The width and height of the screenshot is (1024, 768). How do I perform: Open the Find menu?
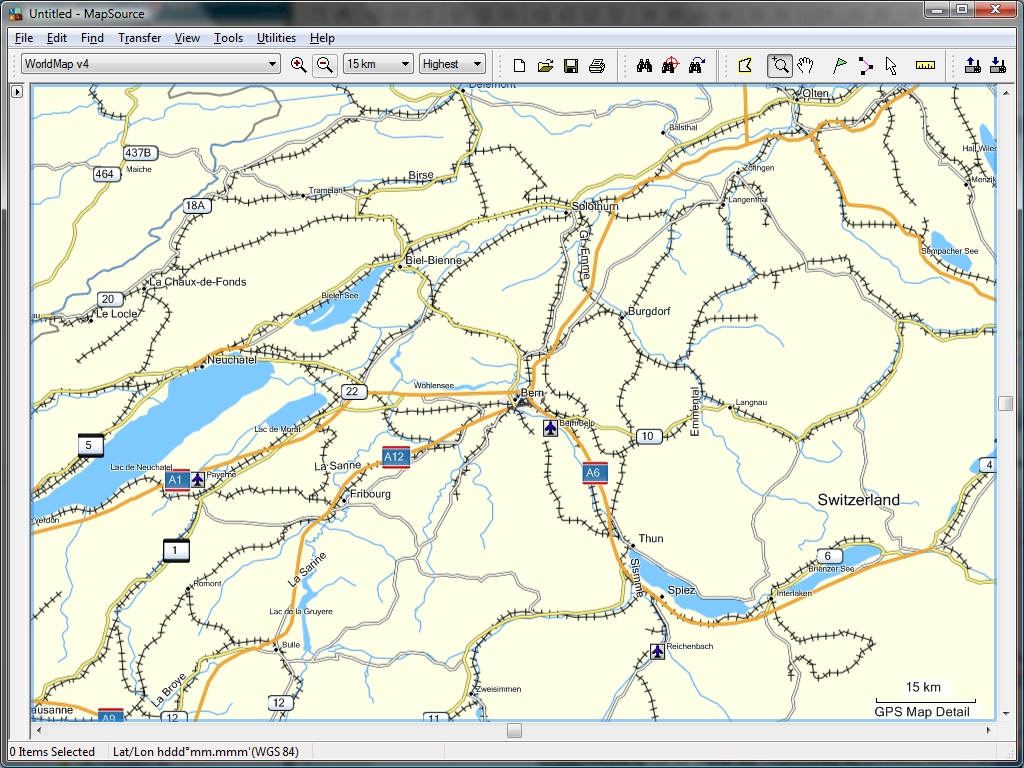point(92,38)
